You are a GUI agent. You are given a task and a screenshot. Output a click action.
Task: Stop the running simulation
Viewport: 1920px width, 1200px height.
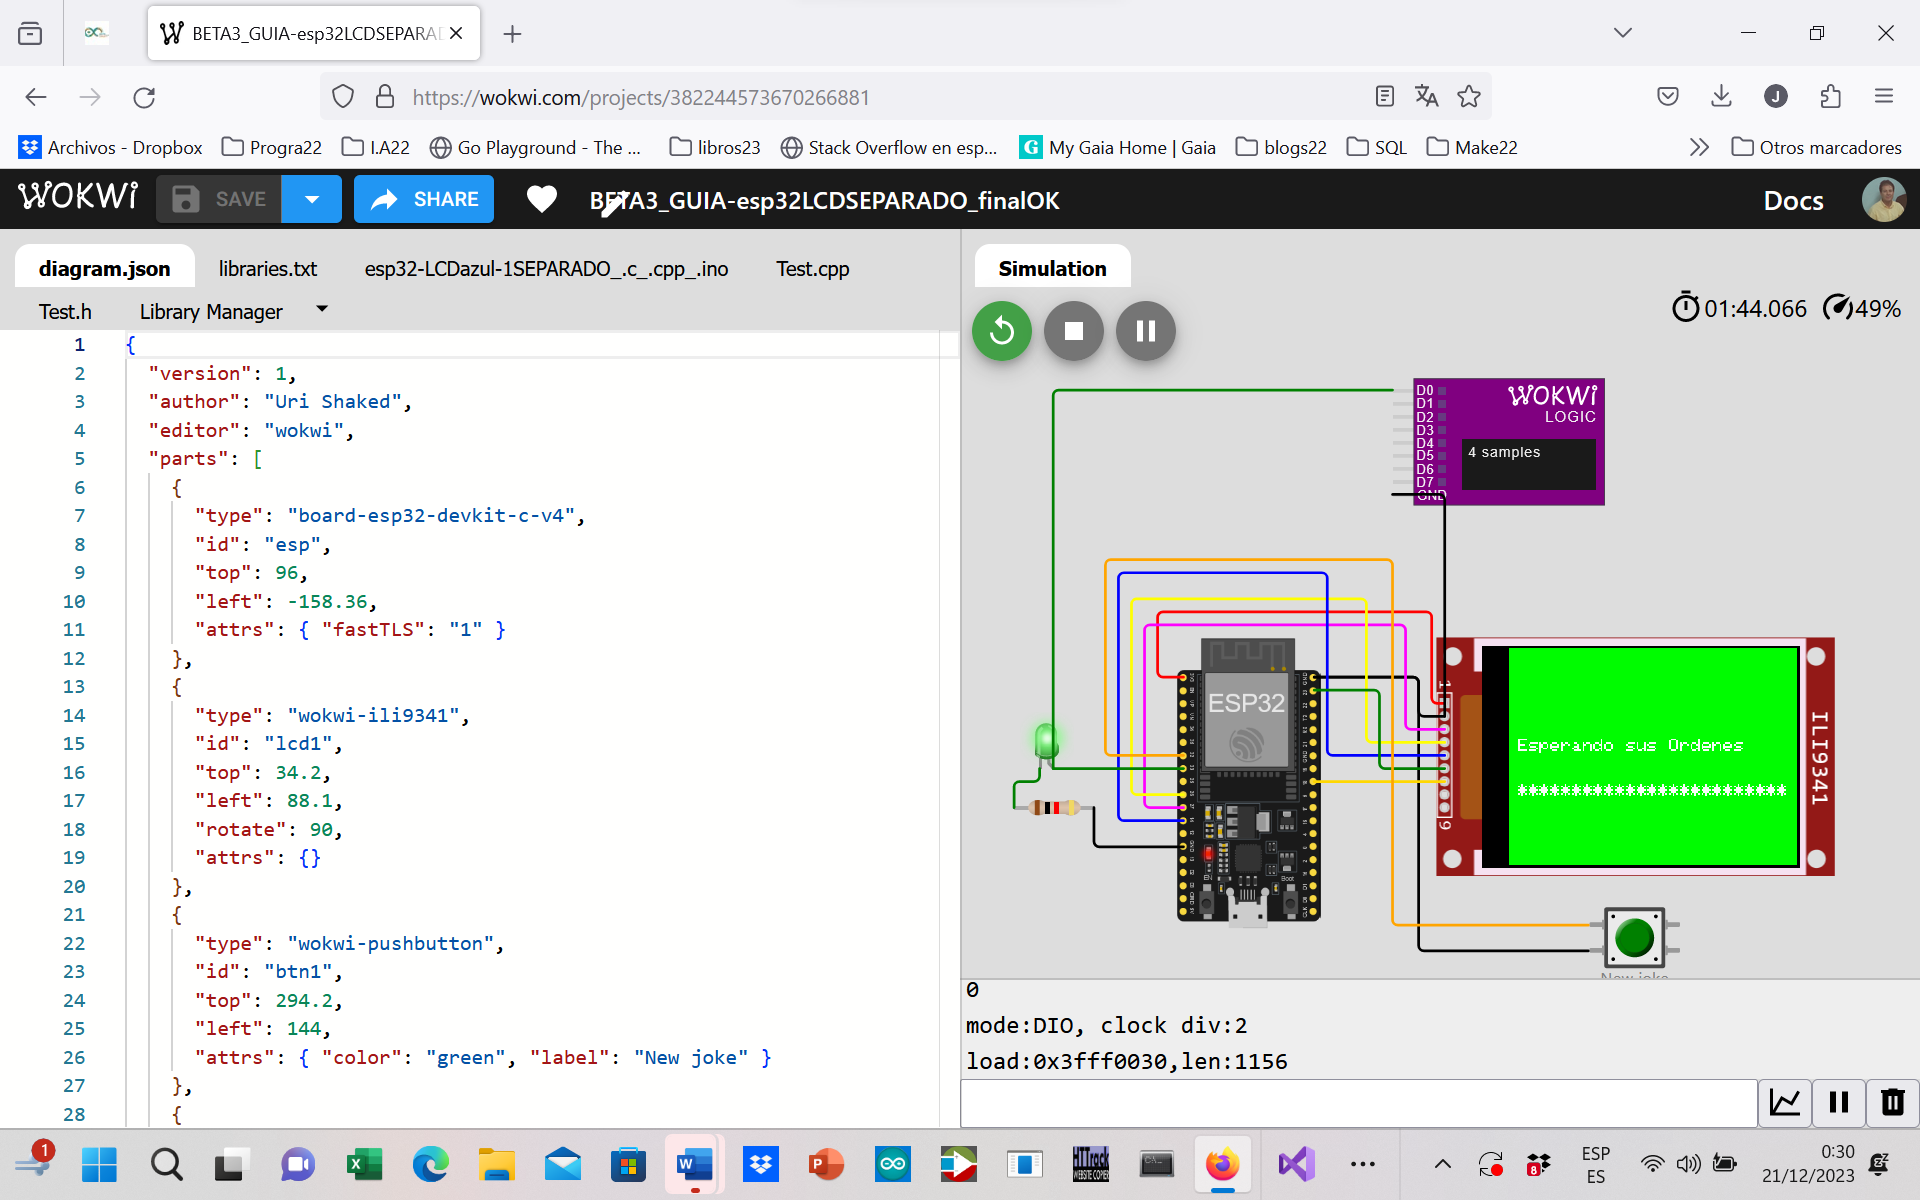click(1073, 331)
